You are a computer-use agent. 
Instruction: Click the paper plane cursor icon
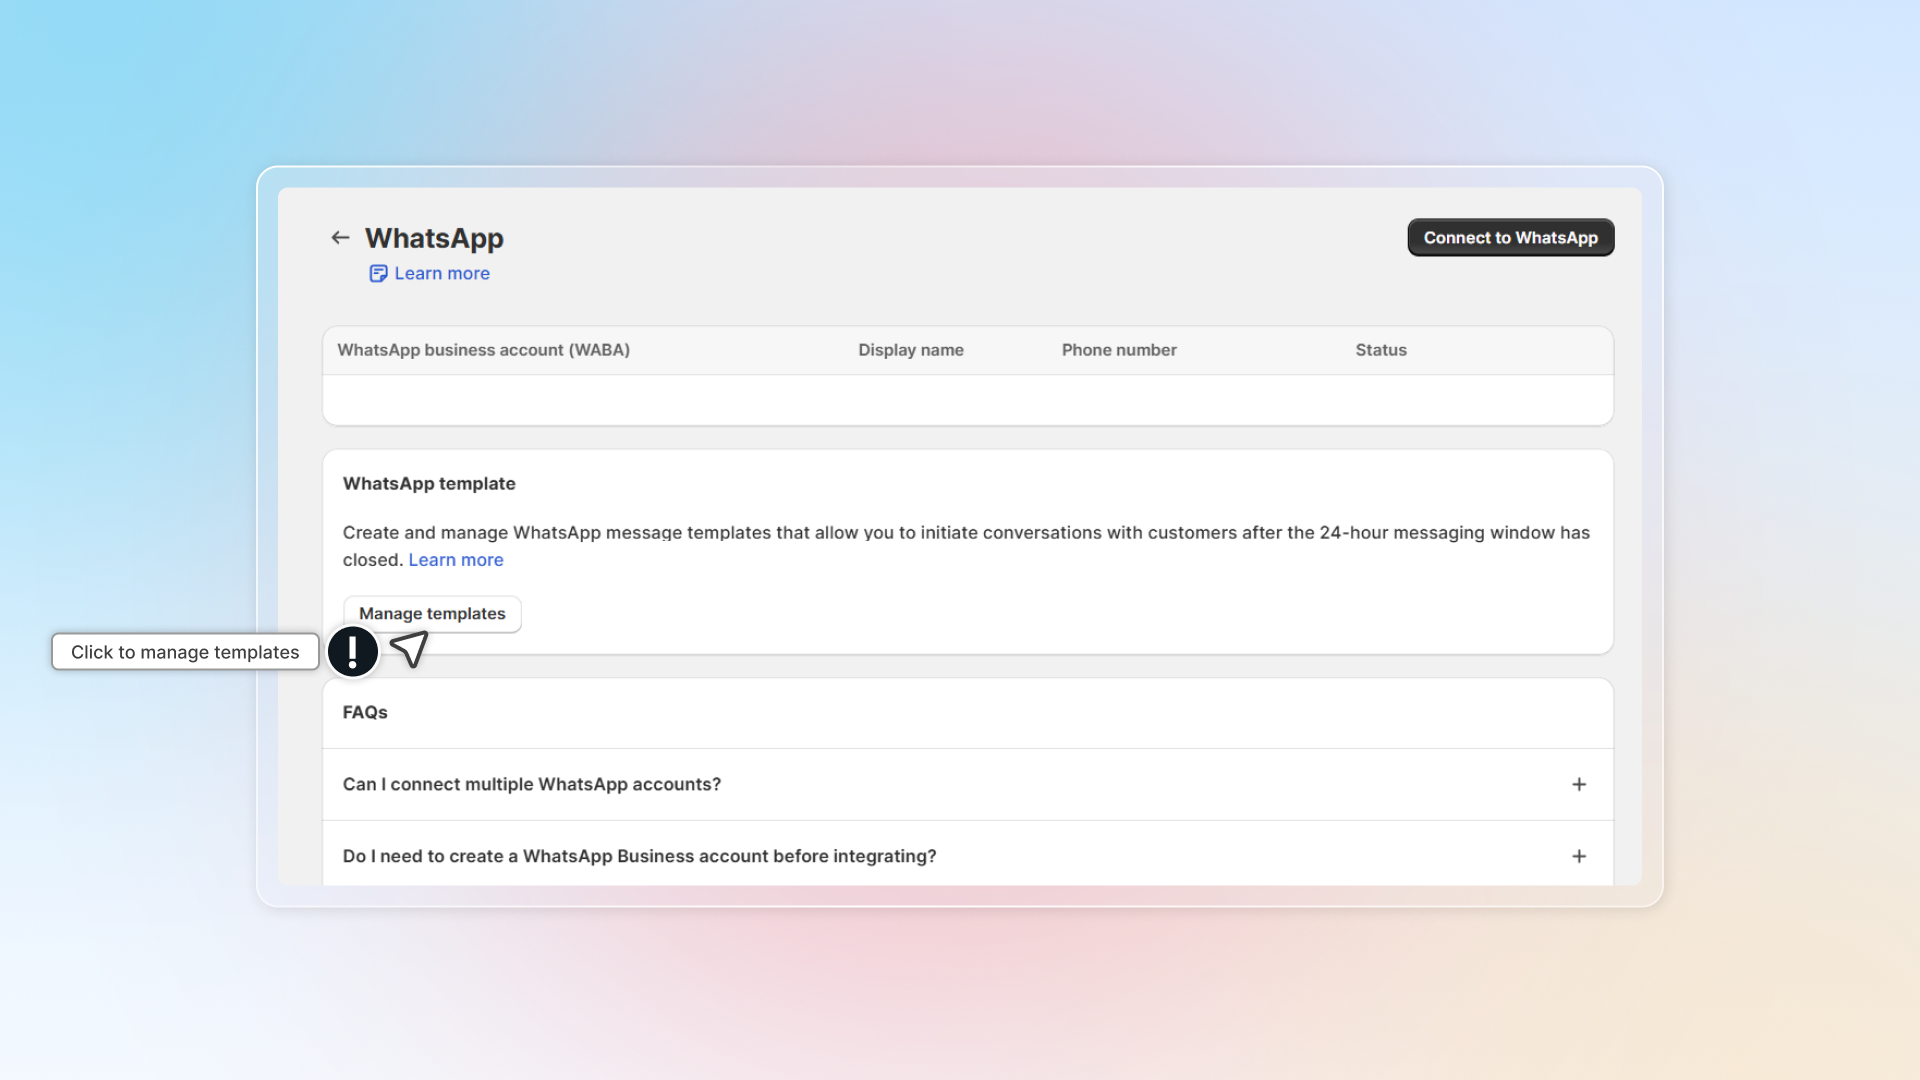pos(409,649)
